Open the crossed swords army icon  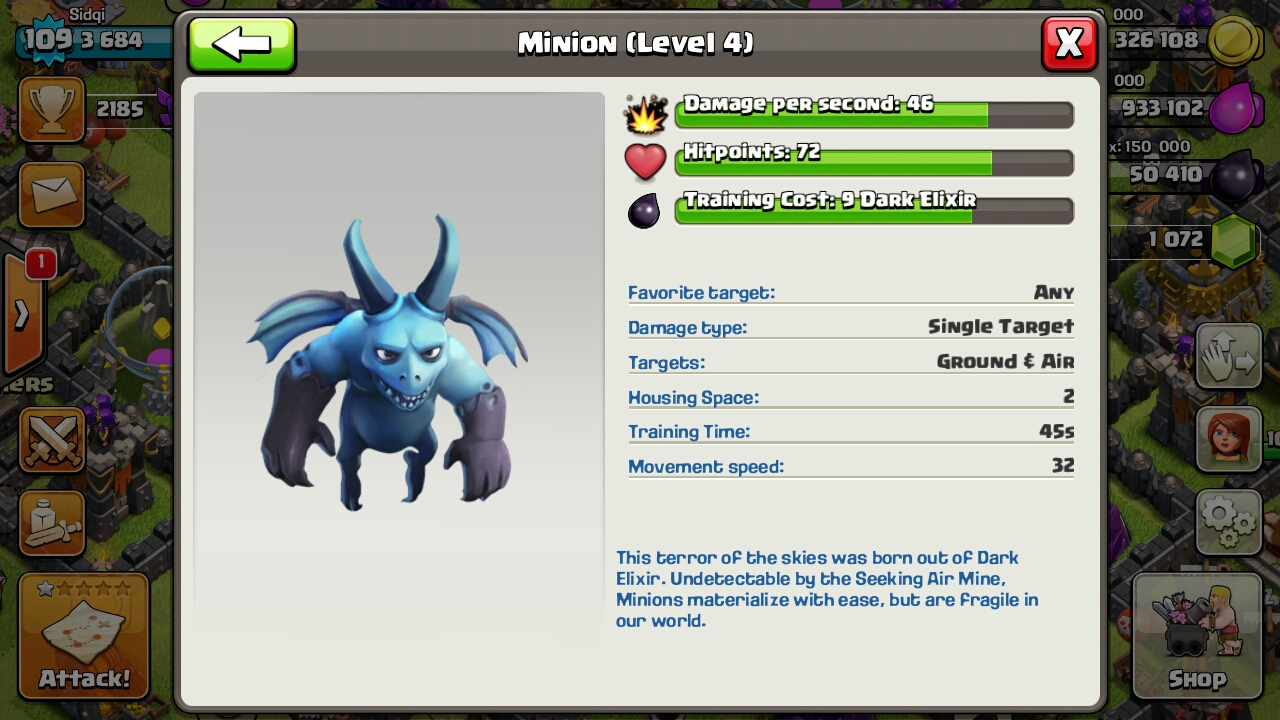[52, 439]
